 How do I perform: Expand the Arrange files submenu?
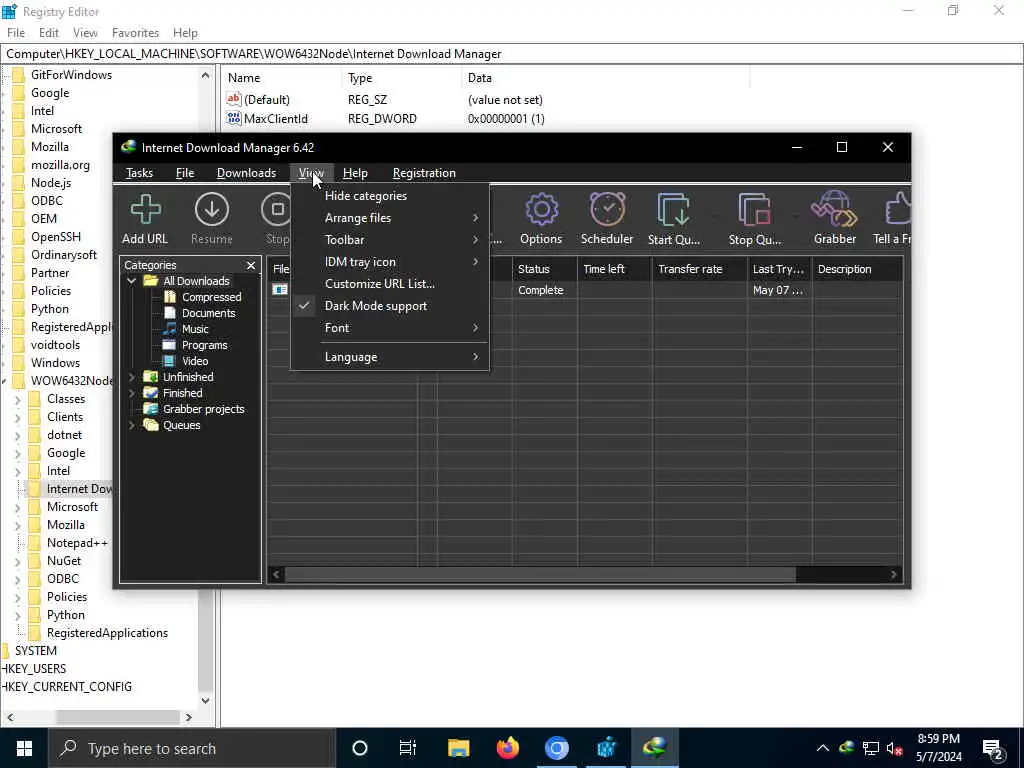[x=390, y=218]
